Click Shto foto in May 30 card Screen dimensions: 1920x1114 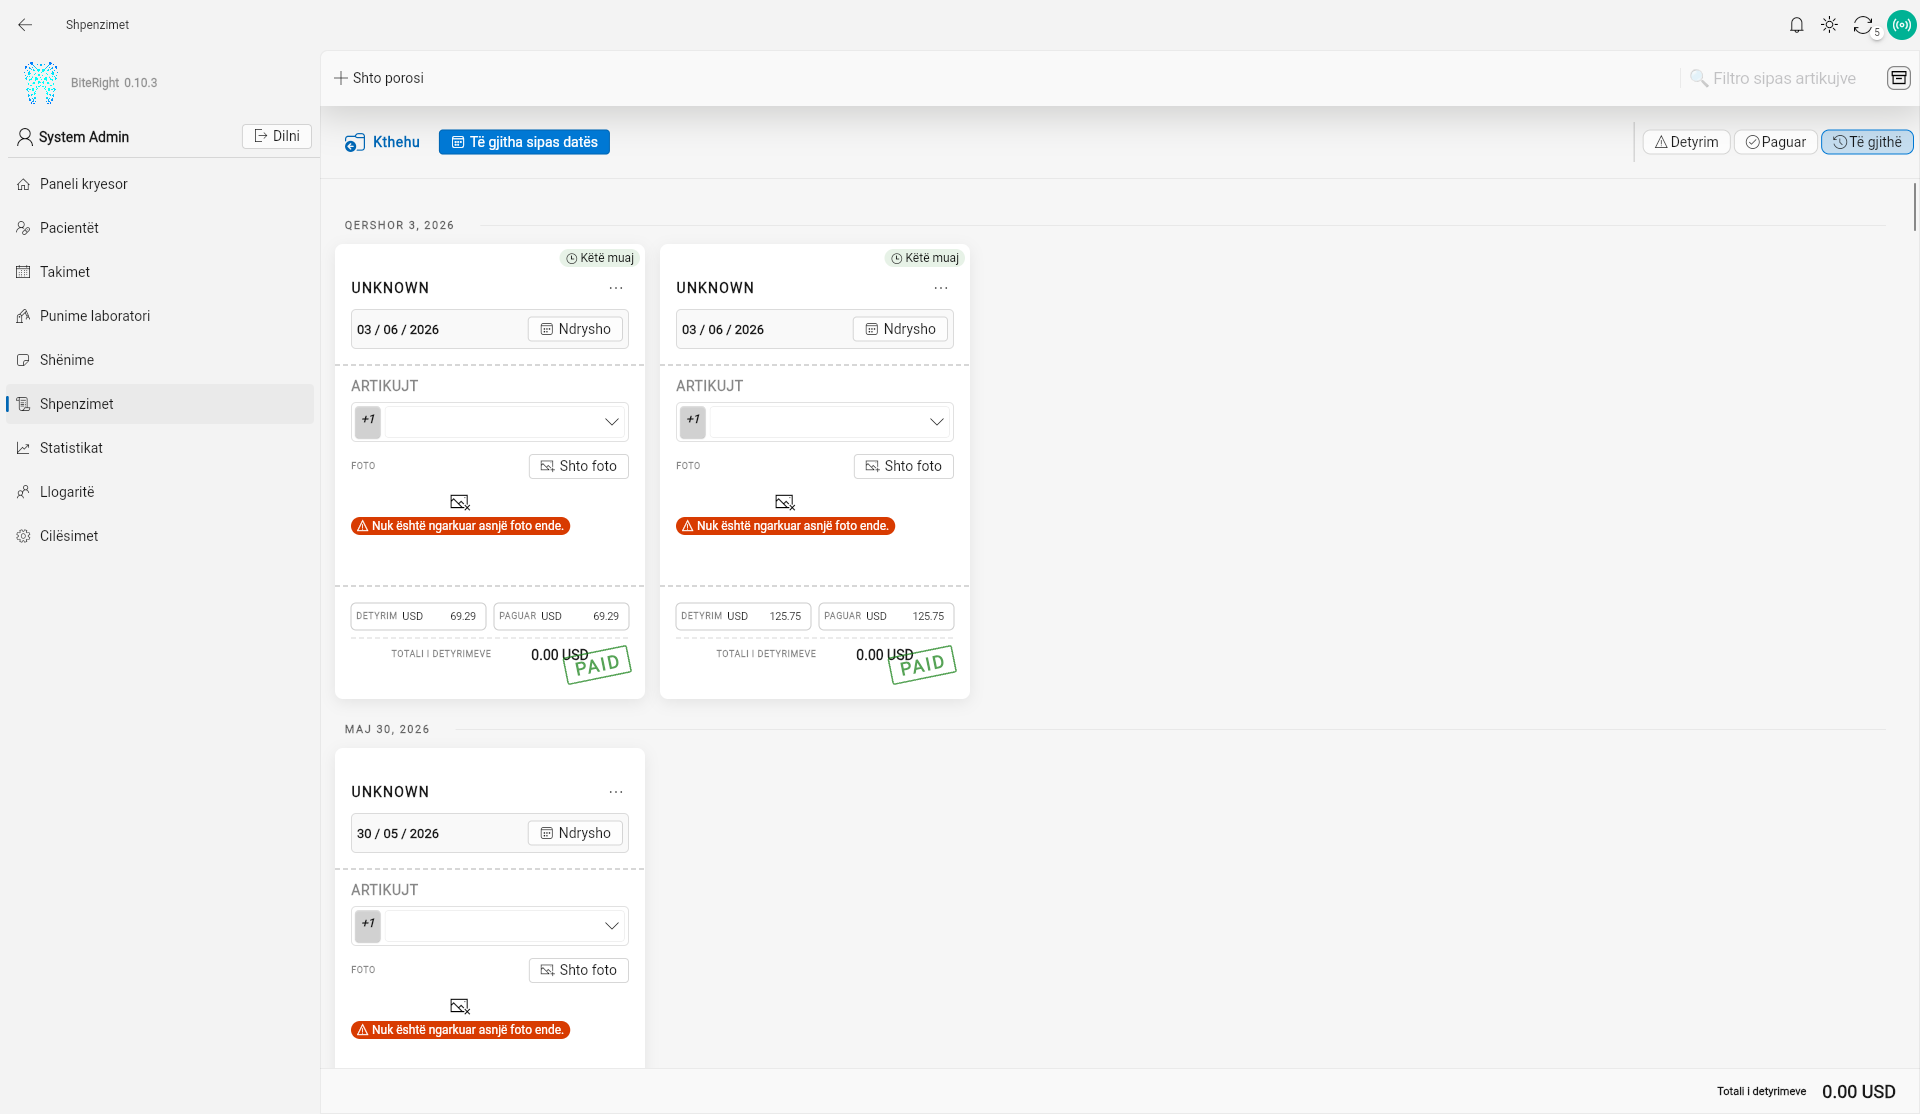[x=579, y=970]
